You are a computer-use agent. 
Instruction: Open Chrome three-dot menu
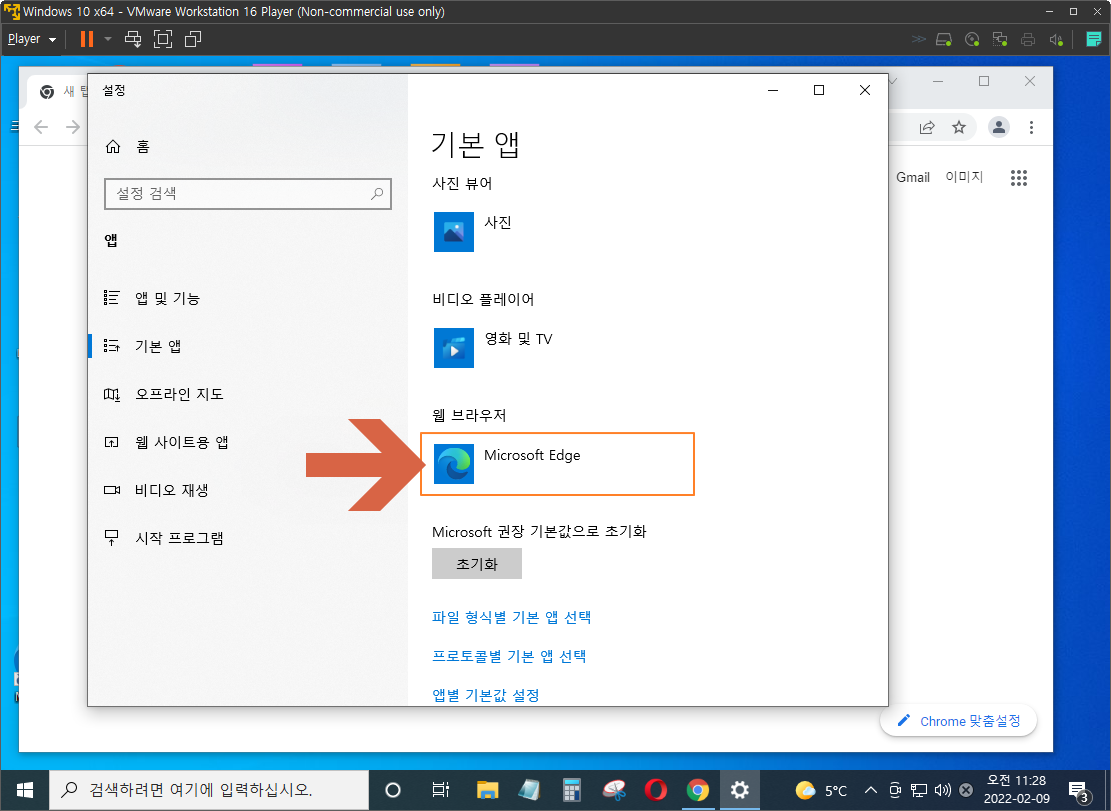(x=1031, y=127)
